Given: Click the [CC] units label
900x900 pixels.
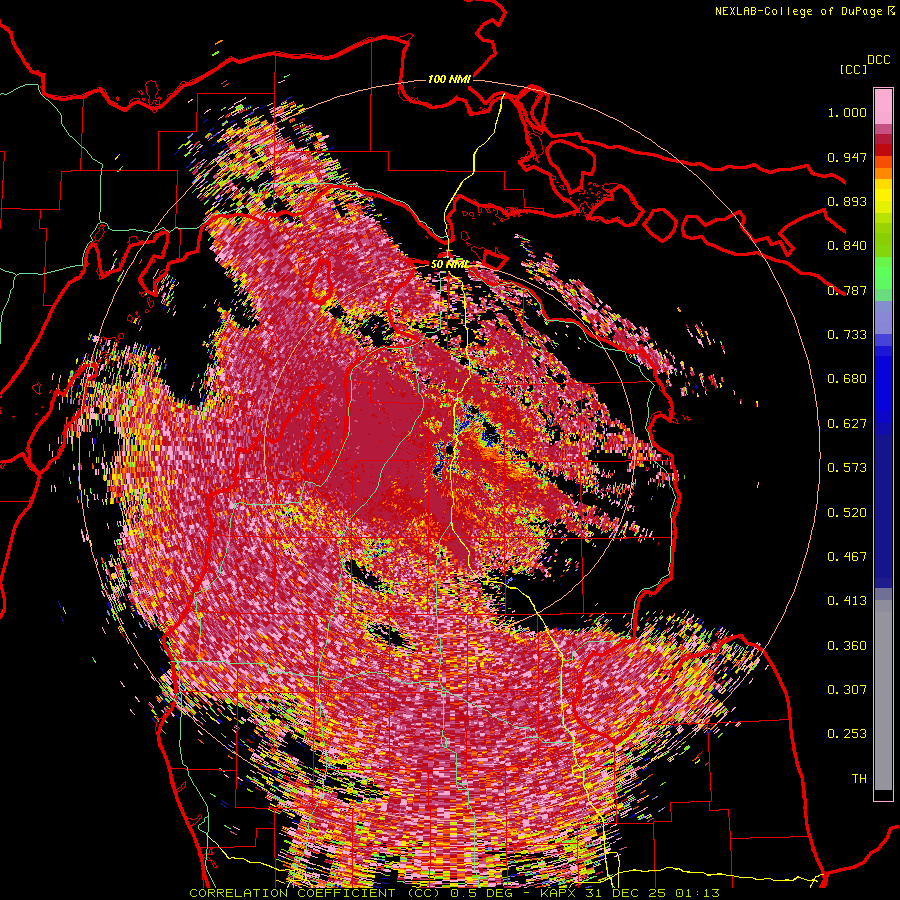Looking at the screenshot, I should tap(854, 69).
